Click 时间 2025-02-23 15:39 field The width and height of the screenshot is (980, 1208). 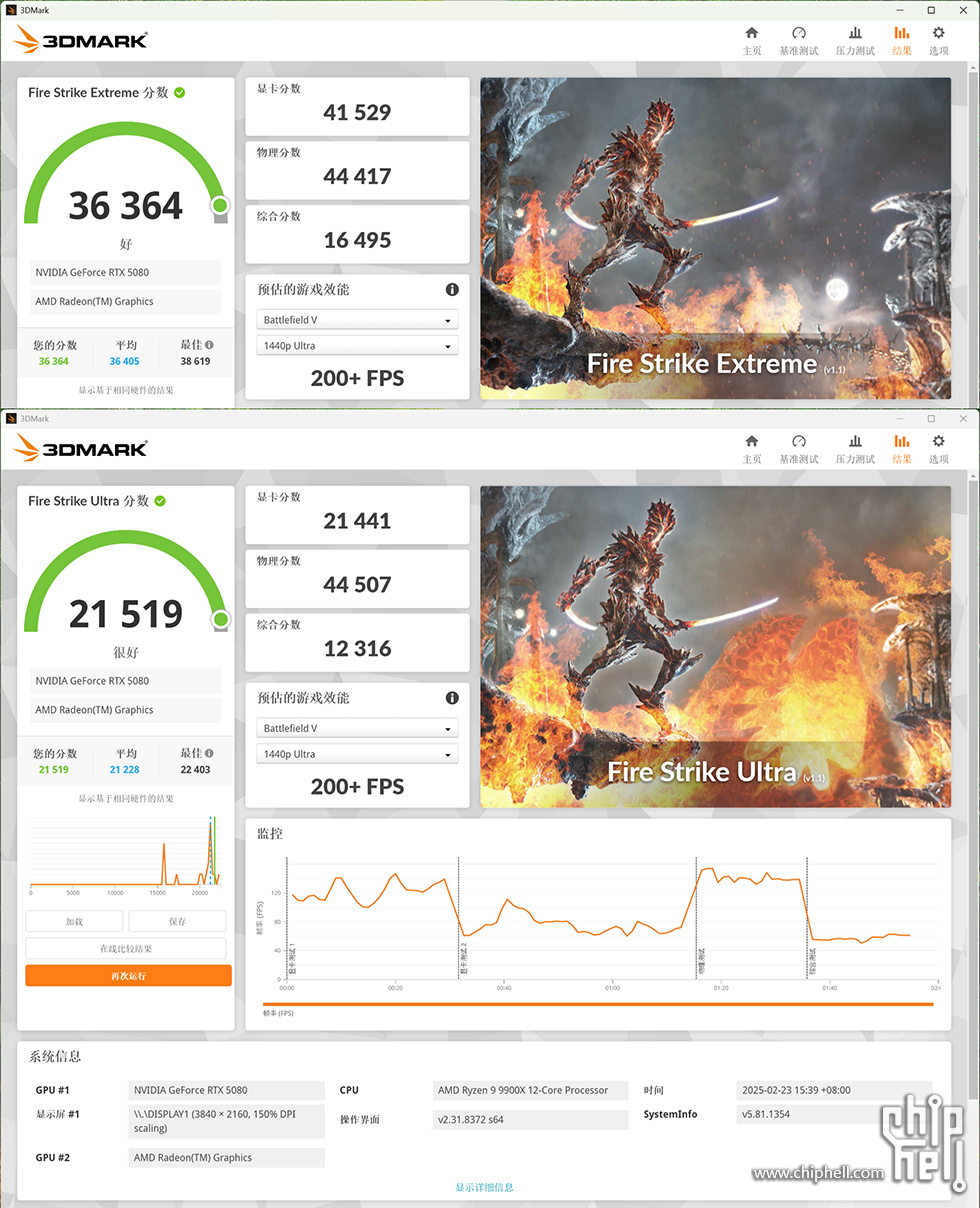coord(834,1090)
